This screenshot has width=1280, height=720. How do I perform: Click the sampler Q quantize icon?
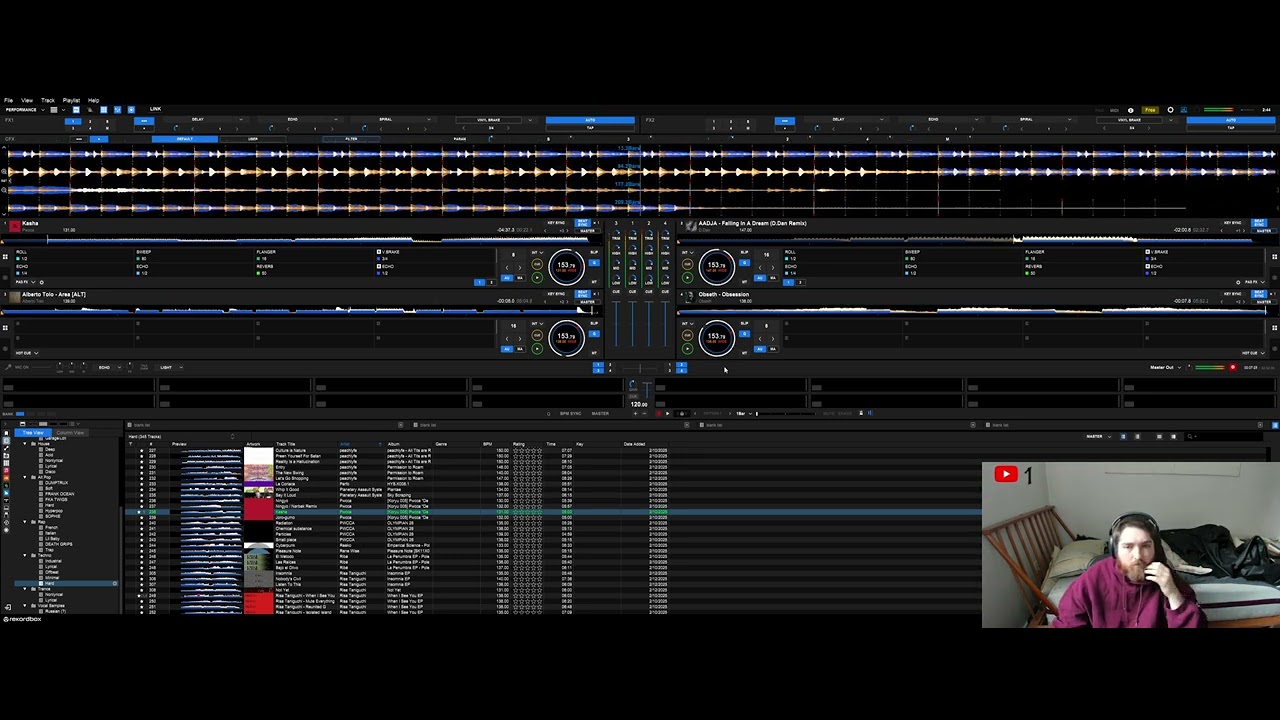[x=548, y=413]
